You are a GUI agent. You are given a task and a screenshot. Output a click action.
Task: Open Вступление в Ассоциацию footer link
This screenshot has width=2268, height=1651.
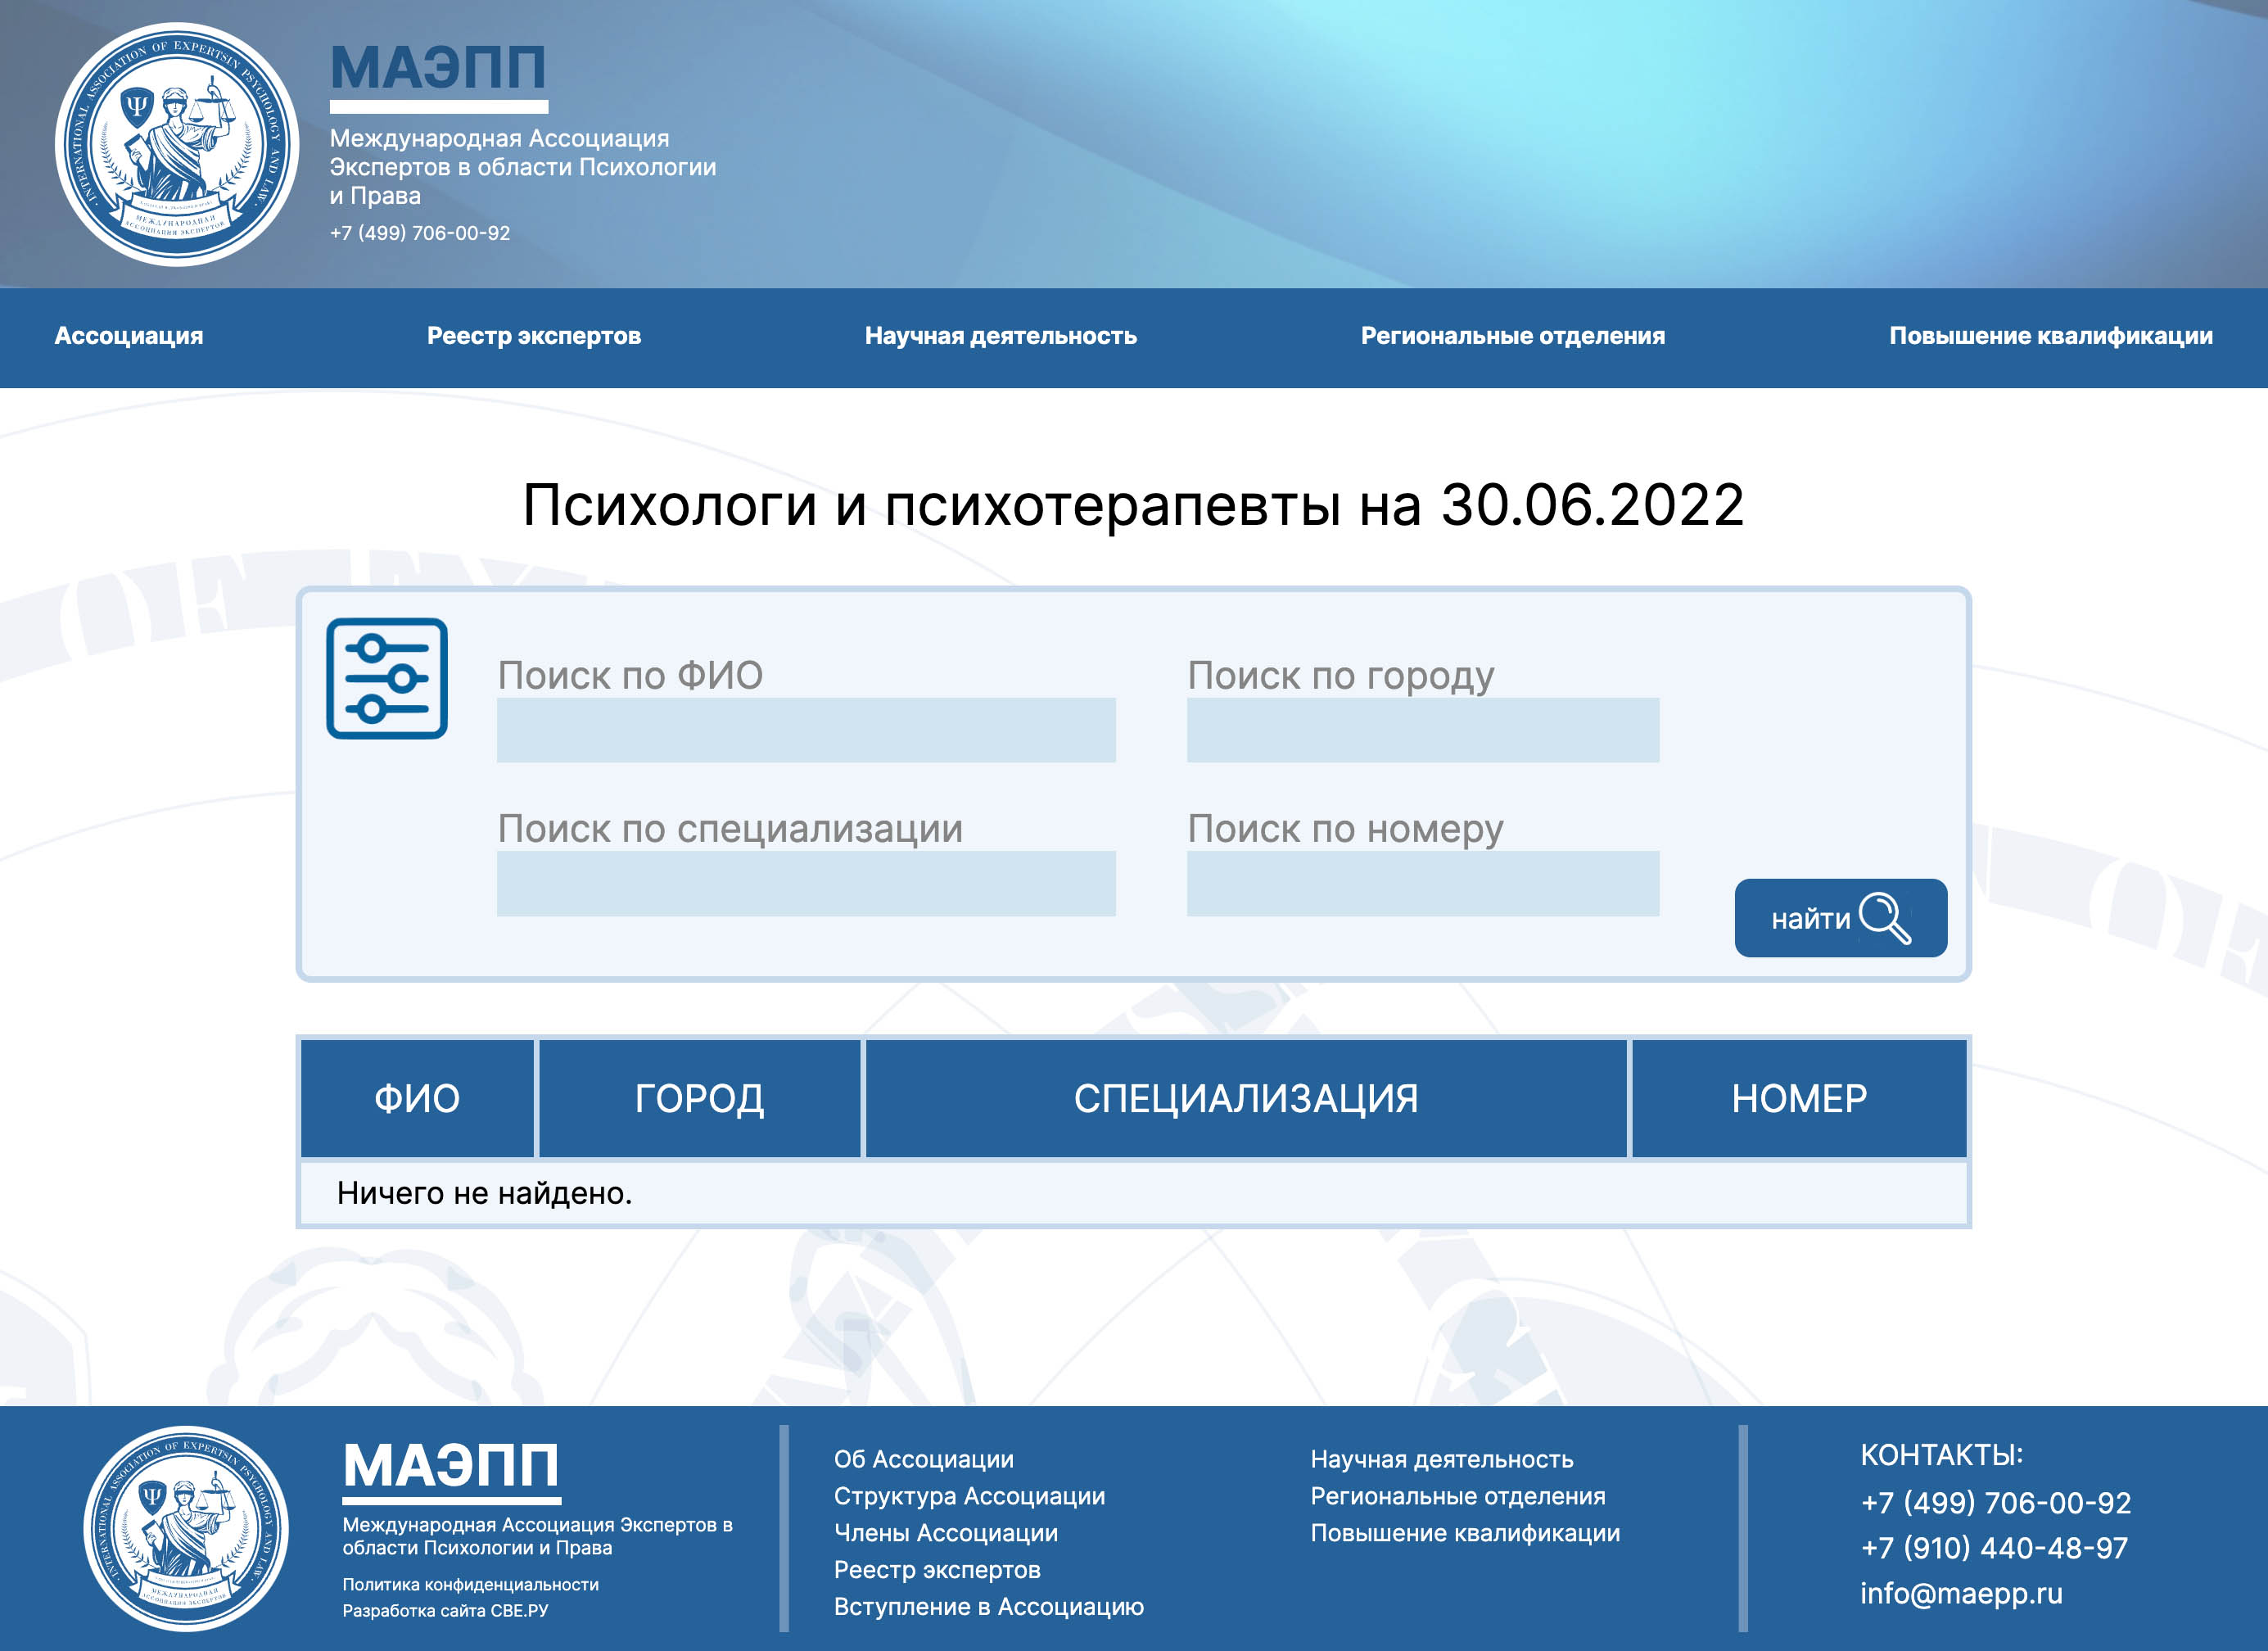click(x=989, y=1607)
